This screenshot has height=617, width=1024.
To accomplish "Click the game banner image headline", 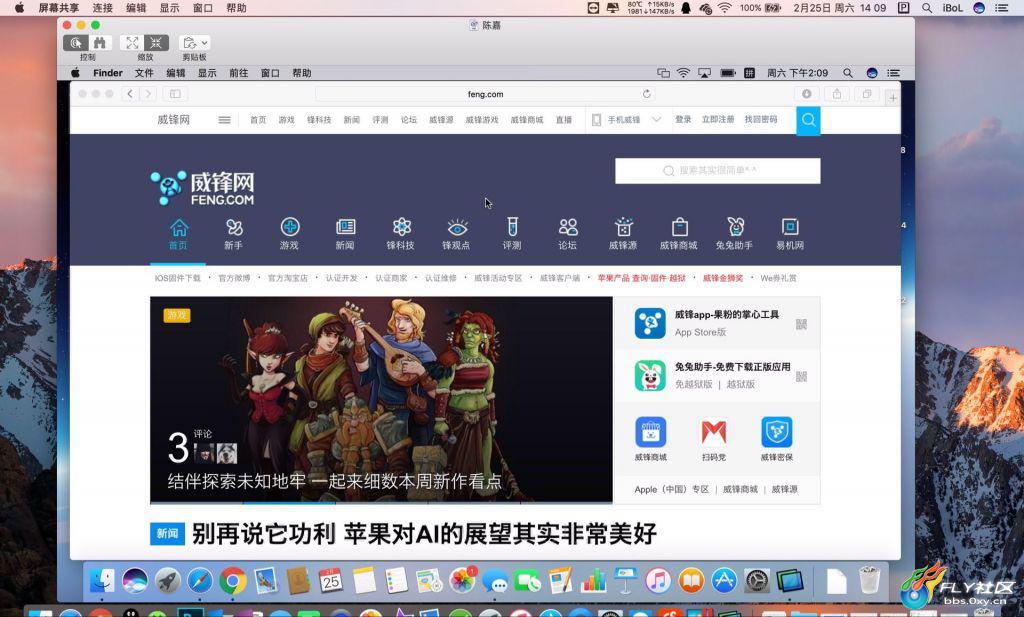I will (x=334, y=482).
